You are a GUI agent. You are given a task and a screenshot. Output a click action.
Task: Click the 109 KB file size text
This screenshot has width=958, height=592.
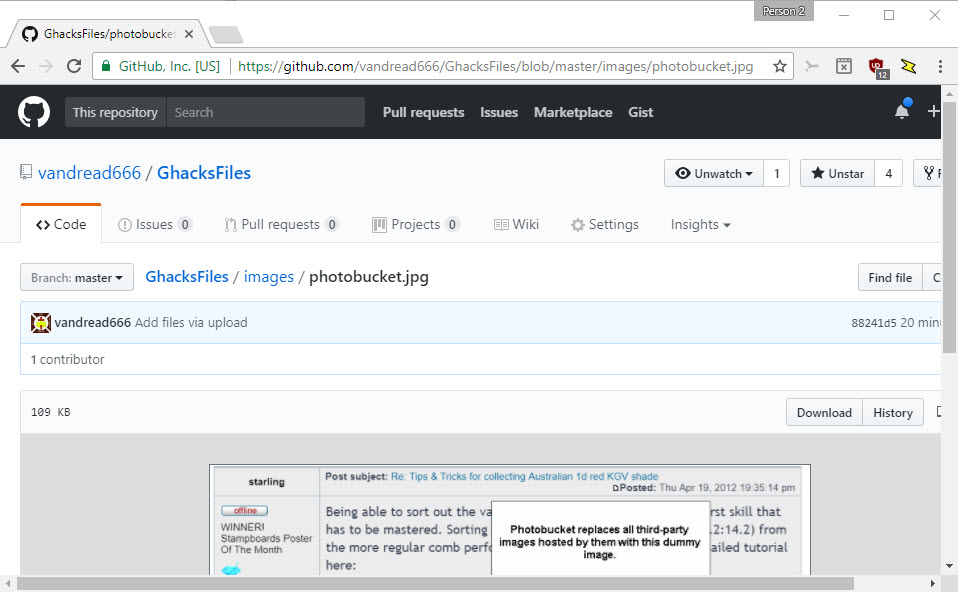coord(51,412)
